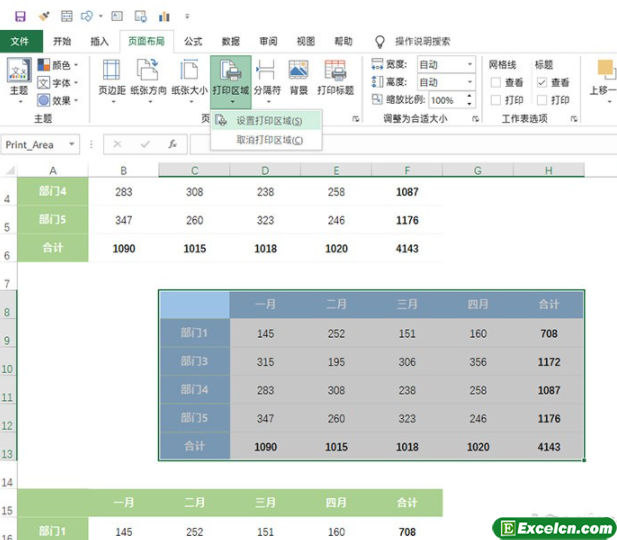
Task: Switch to the Help (帮助) tab
Action: (x=343, y=41)
